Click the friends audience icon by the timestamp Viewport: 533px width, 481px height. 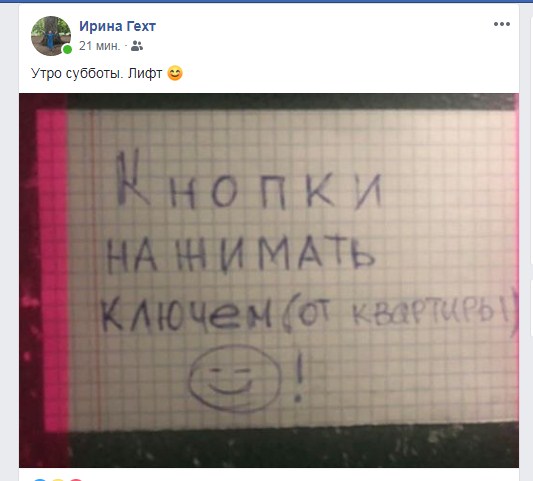click(137, 46)
